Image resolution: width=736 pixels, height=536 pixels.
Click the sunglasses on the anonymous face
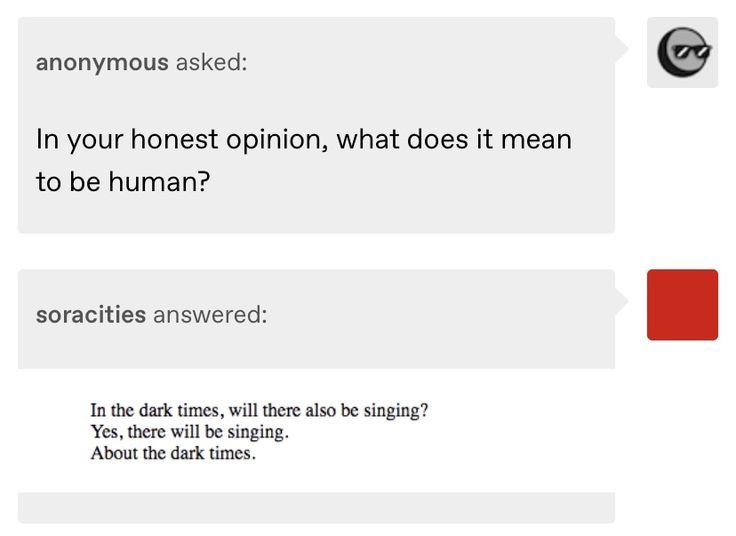[x=692, y=51]
